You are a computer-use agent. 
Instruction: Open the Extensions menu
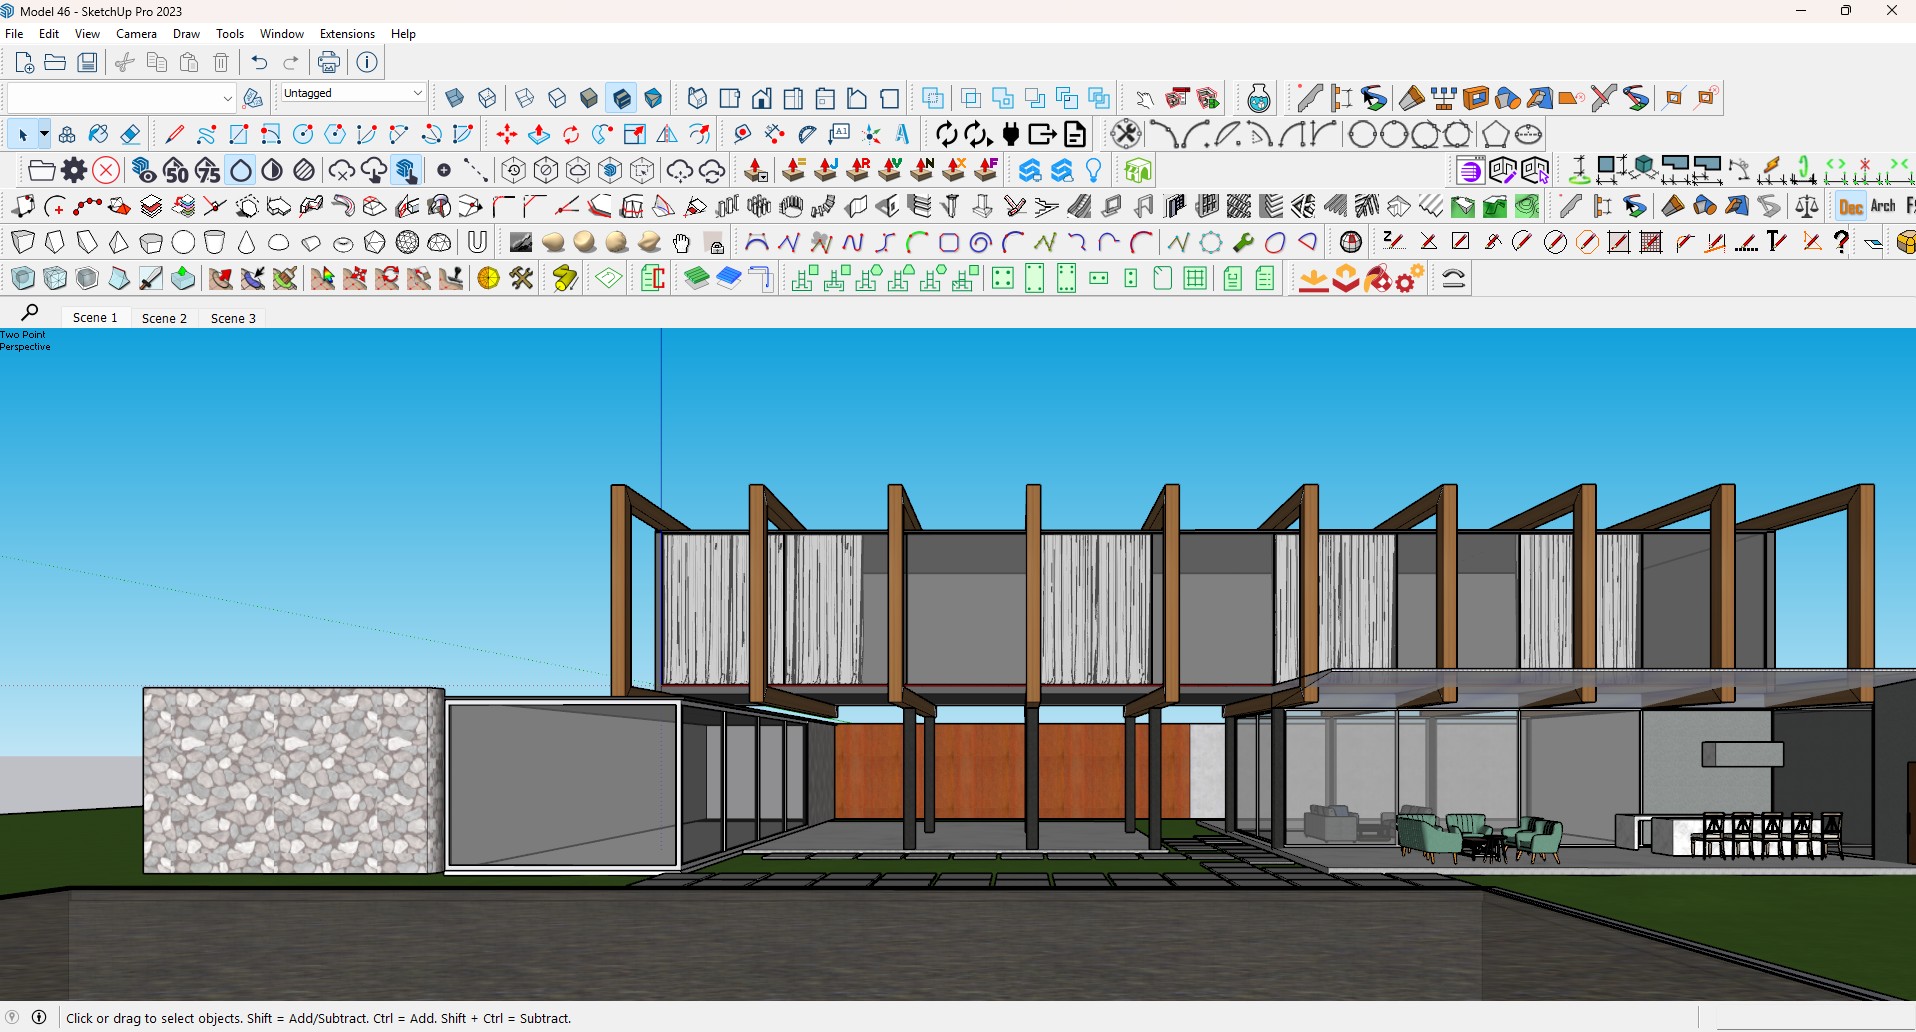[347, 34]
